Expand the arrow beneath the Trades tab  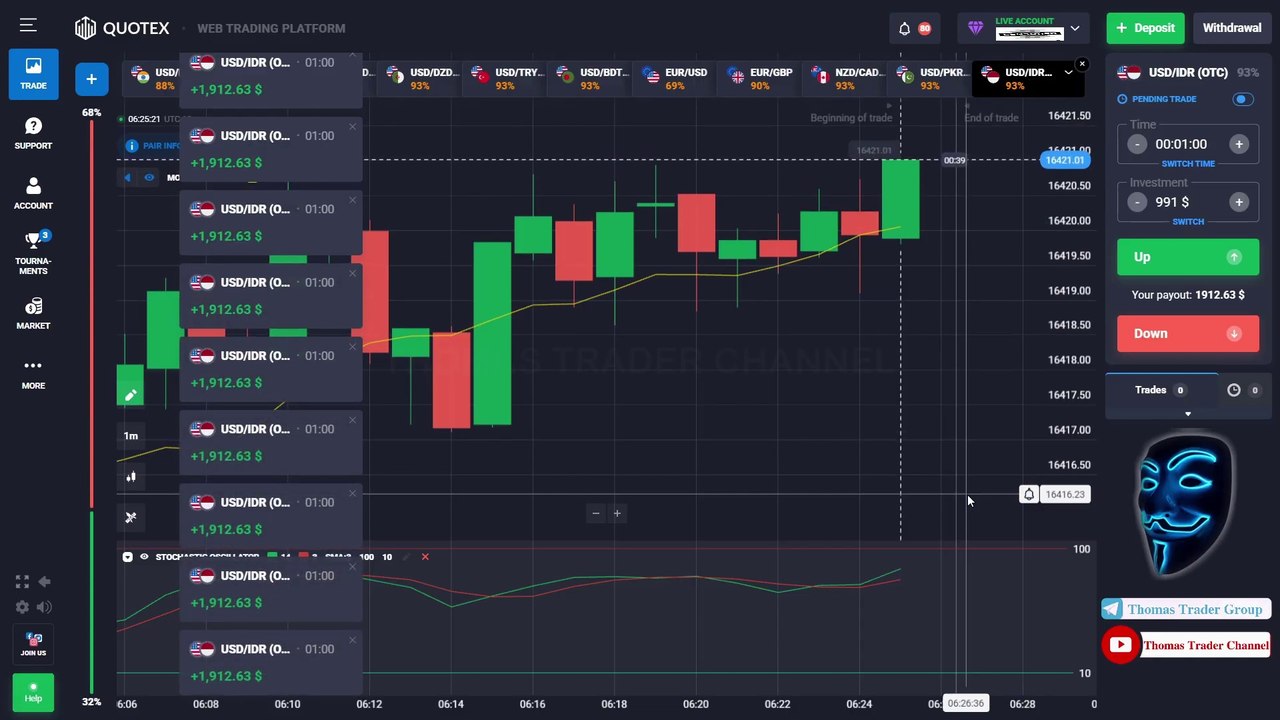[1188, 414]
